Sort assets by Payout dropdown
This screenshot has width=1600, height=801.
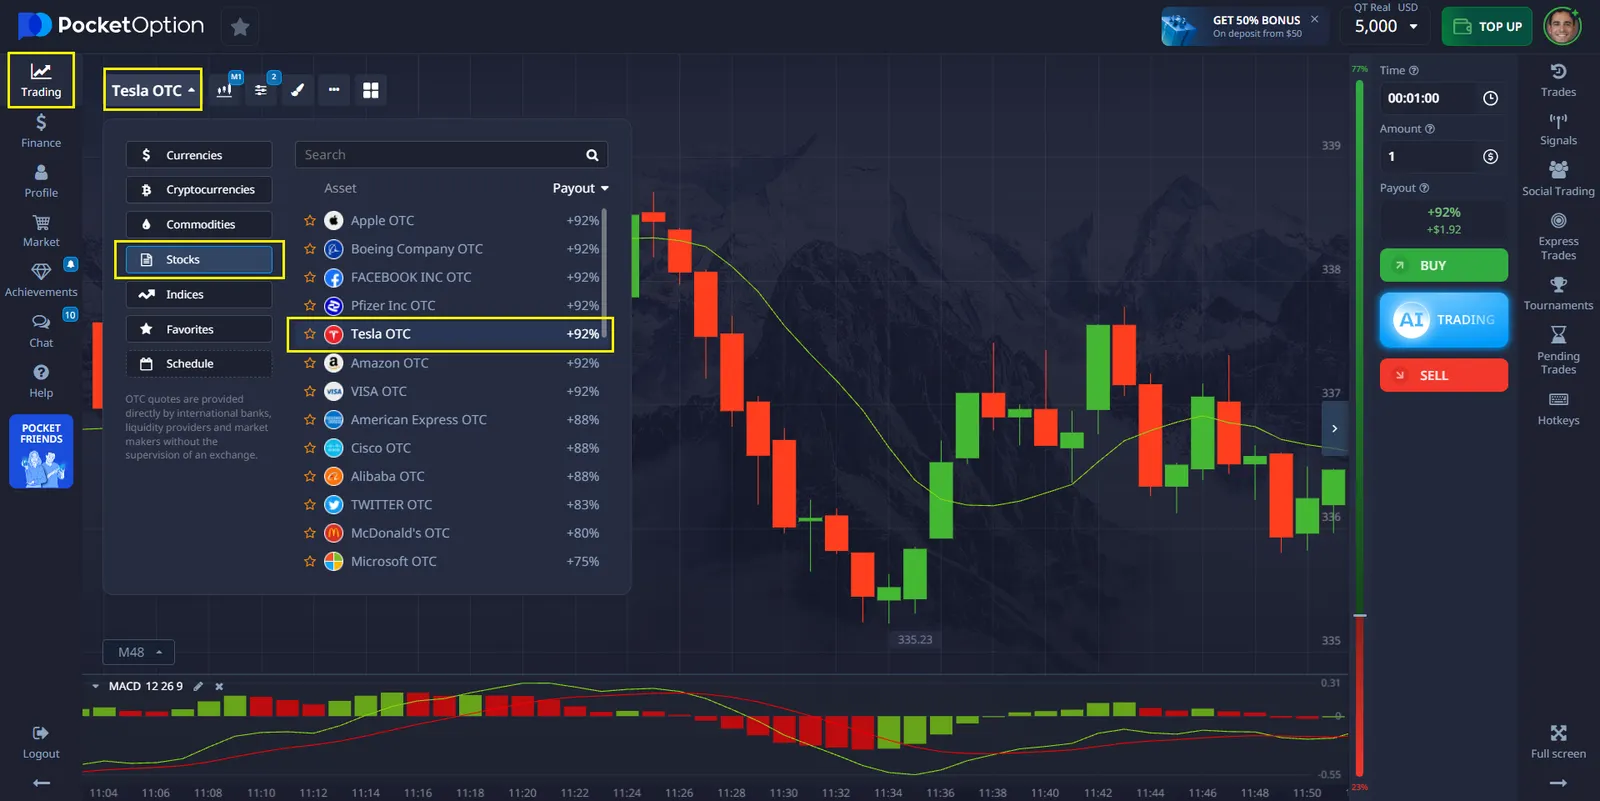pos(580,188)
